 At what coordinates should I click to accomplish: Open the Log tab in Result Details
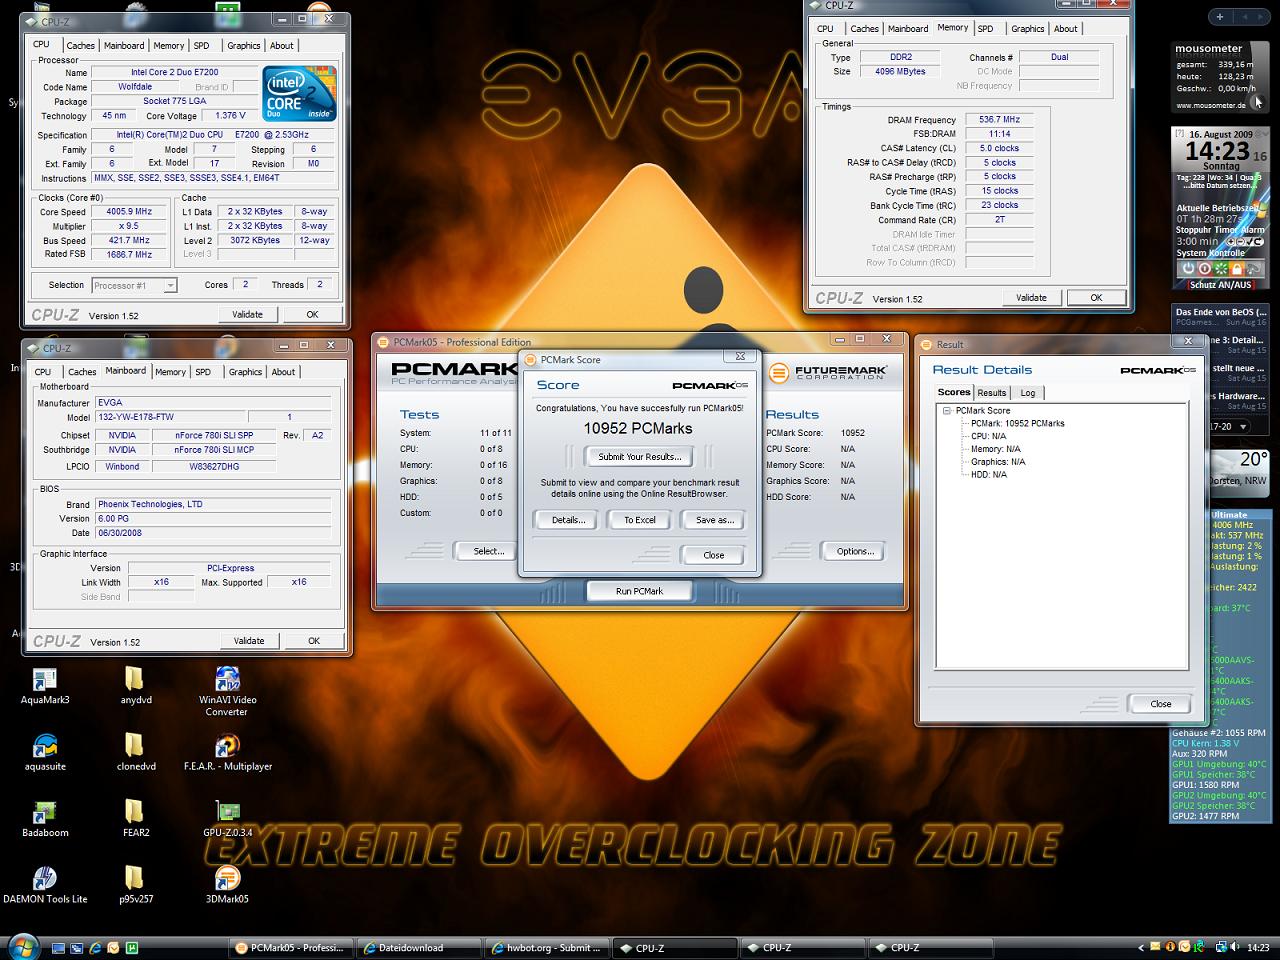click(1027, 393)
